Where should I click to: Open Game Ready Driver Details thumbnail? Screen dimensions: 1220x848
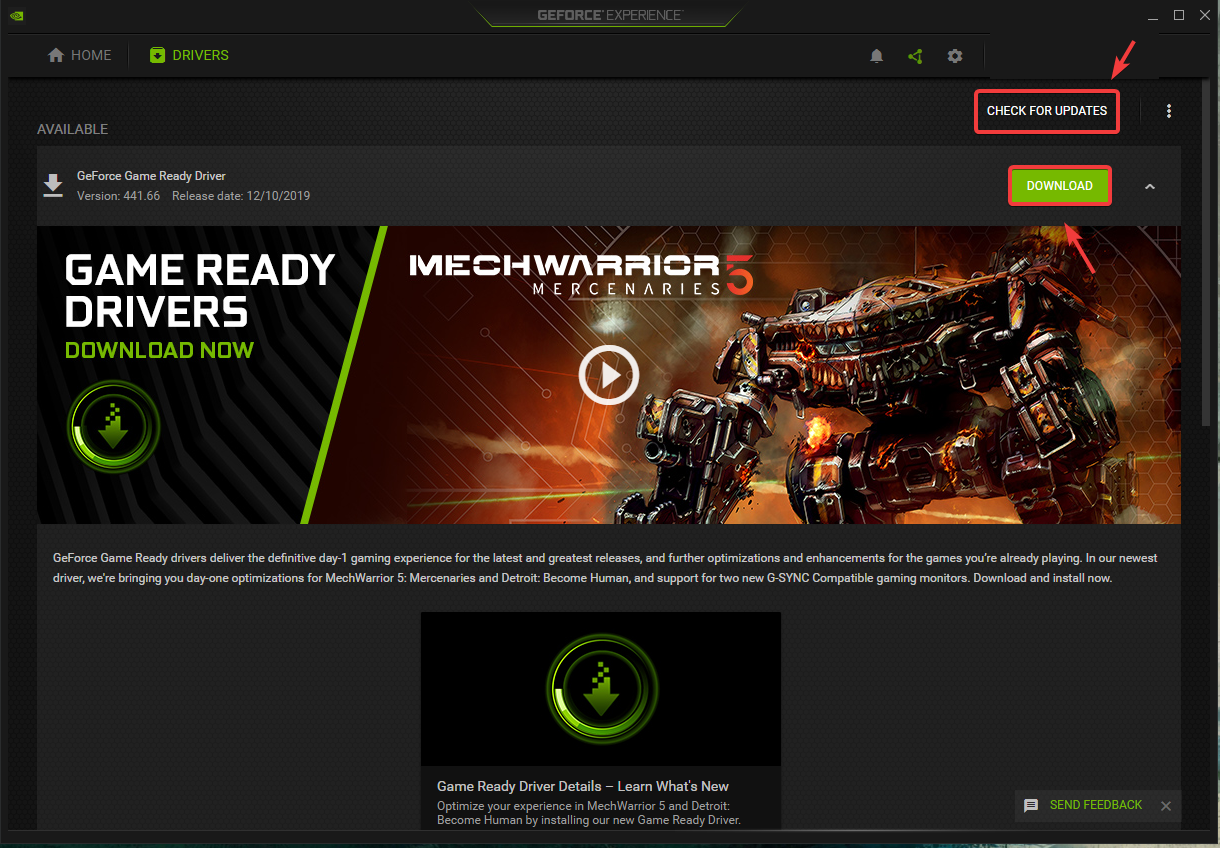click(x=600, y=689)
